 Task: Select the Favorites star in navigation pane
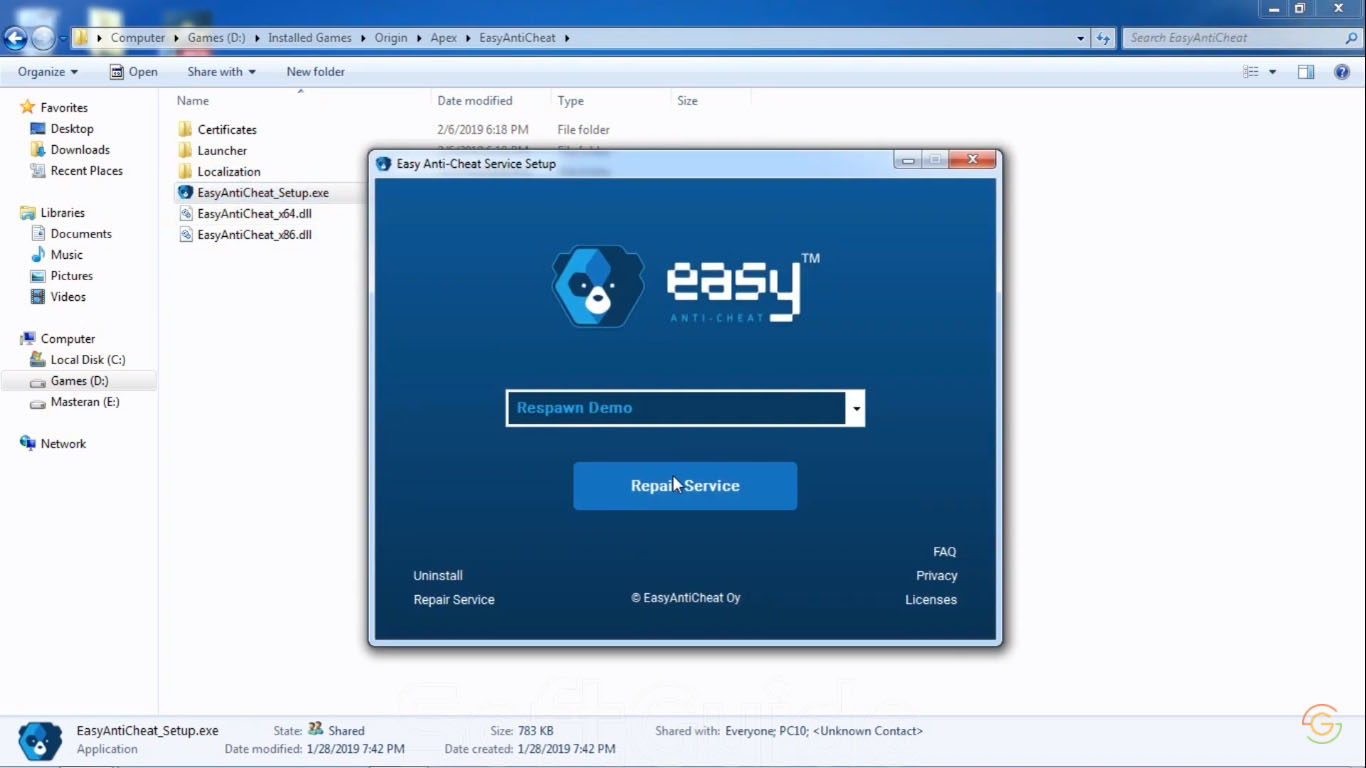point(27,107)
